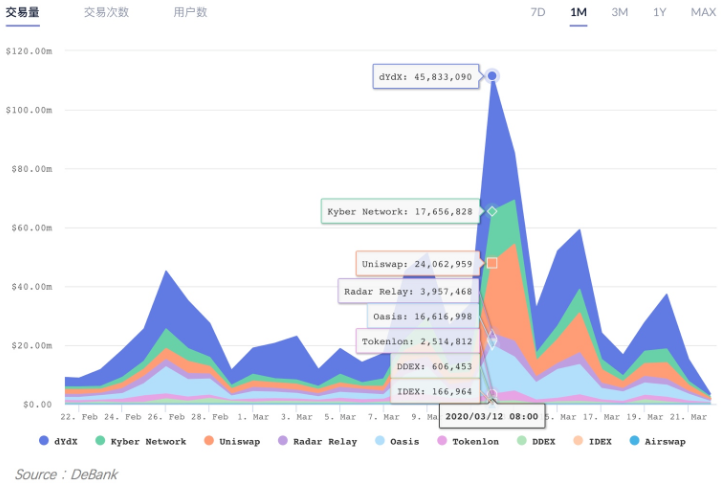Screen dimensions: 721x485
Task: Open the 交易次数 tab
Action: coord(106,12)
